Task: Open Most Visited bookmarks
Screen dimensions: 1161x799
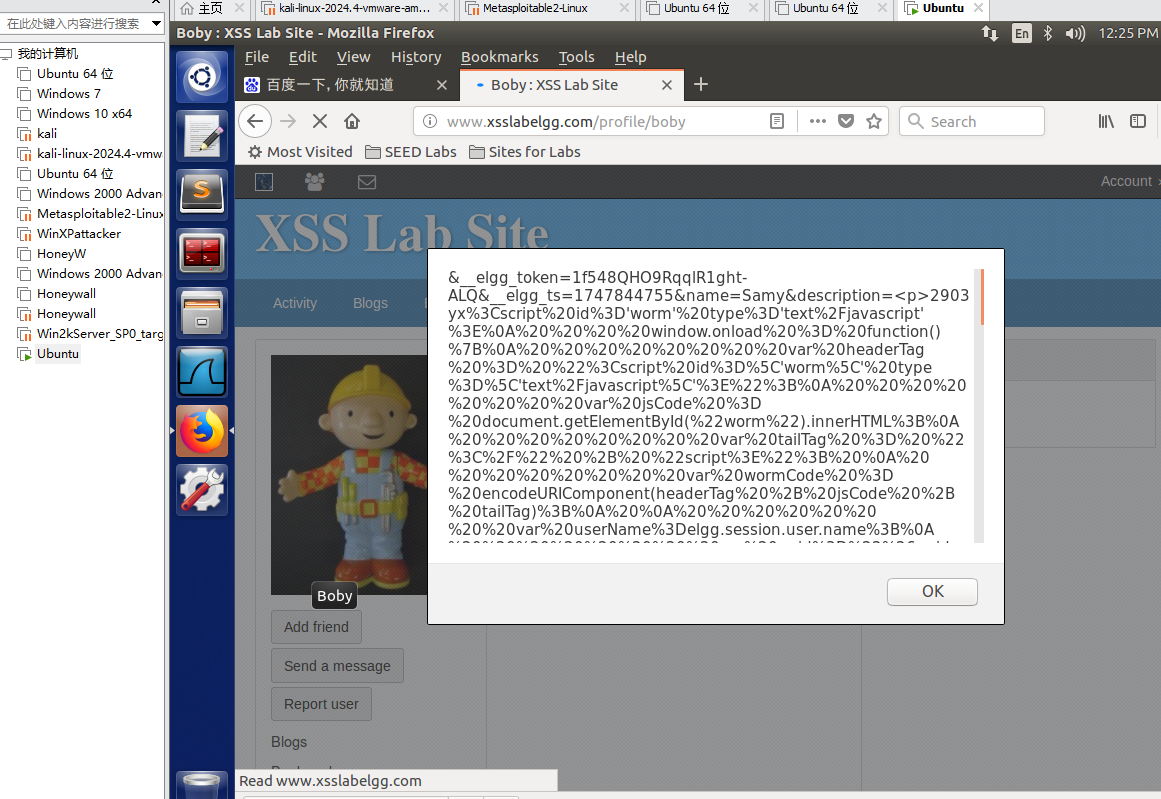Action: click(x=300, y=152)
